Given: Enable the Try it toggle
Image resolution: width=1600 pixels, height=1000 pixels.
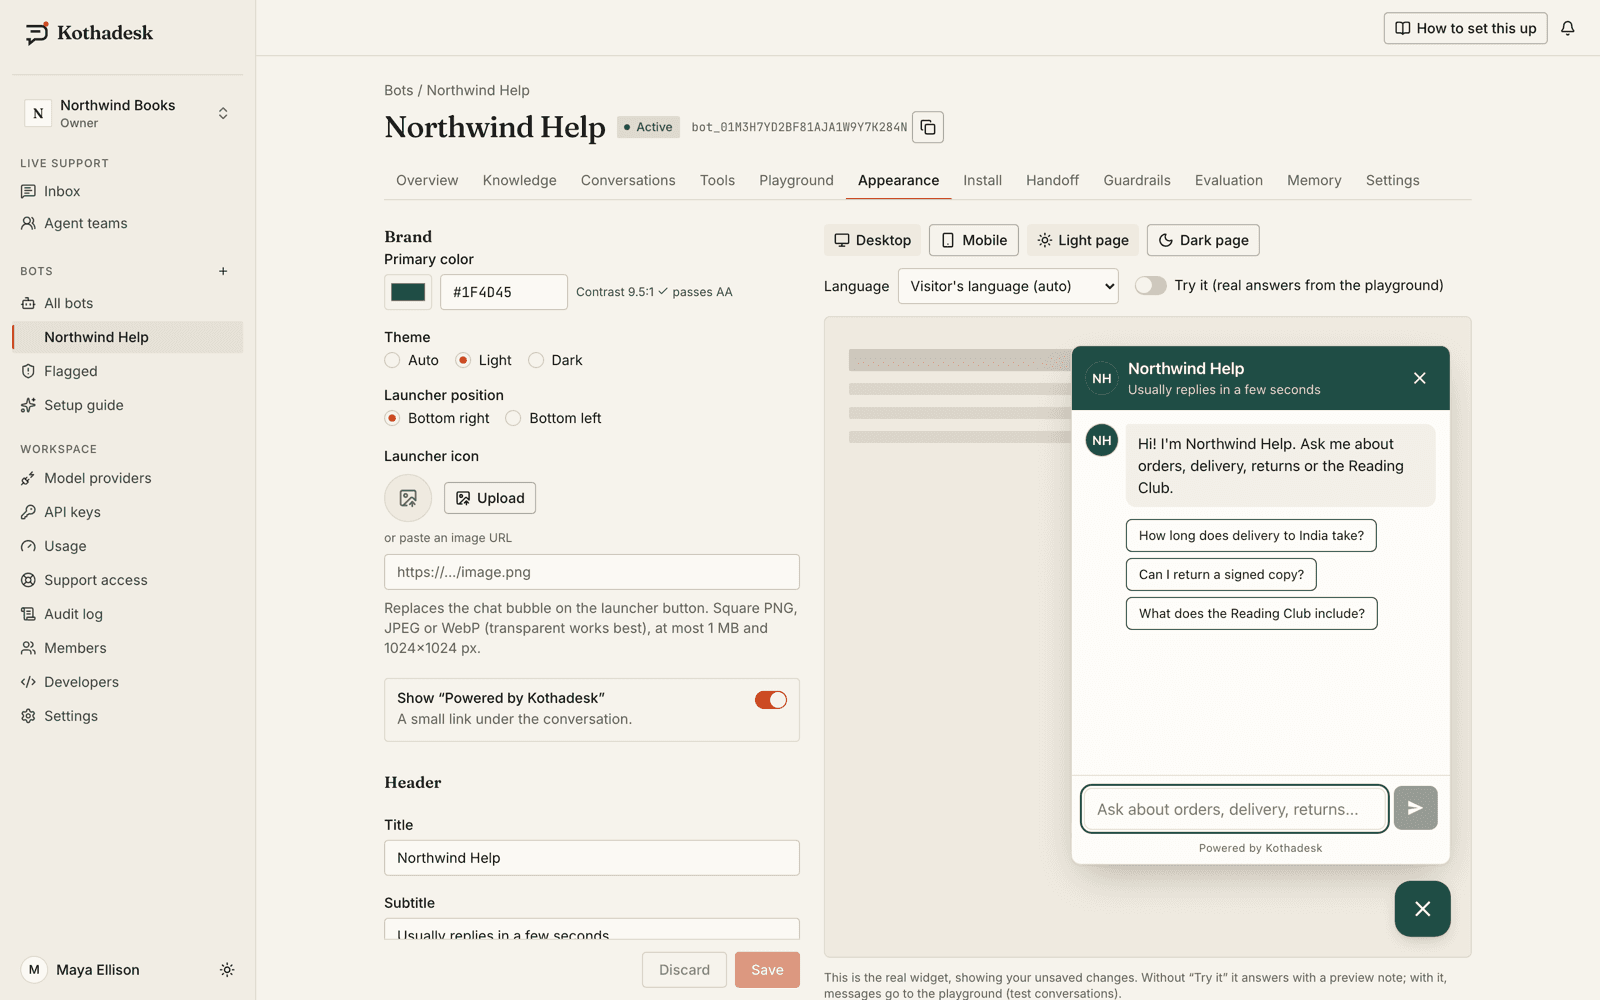Looking at the screenshot, I should click(x=1151, y=285).
